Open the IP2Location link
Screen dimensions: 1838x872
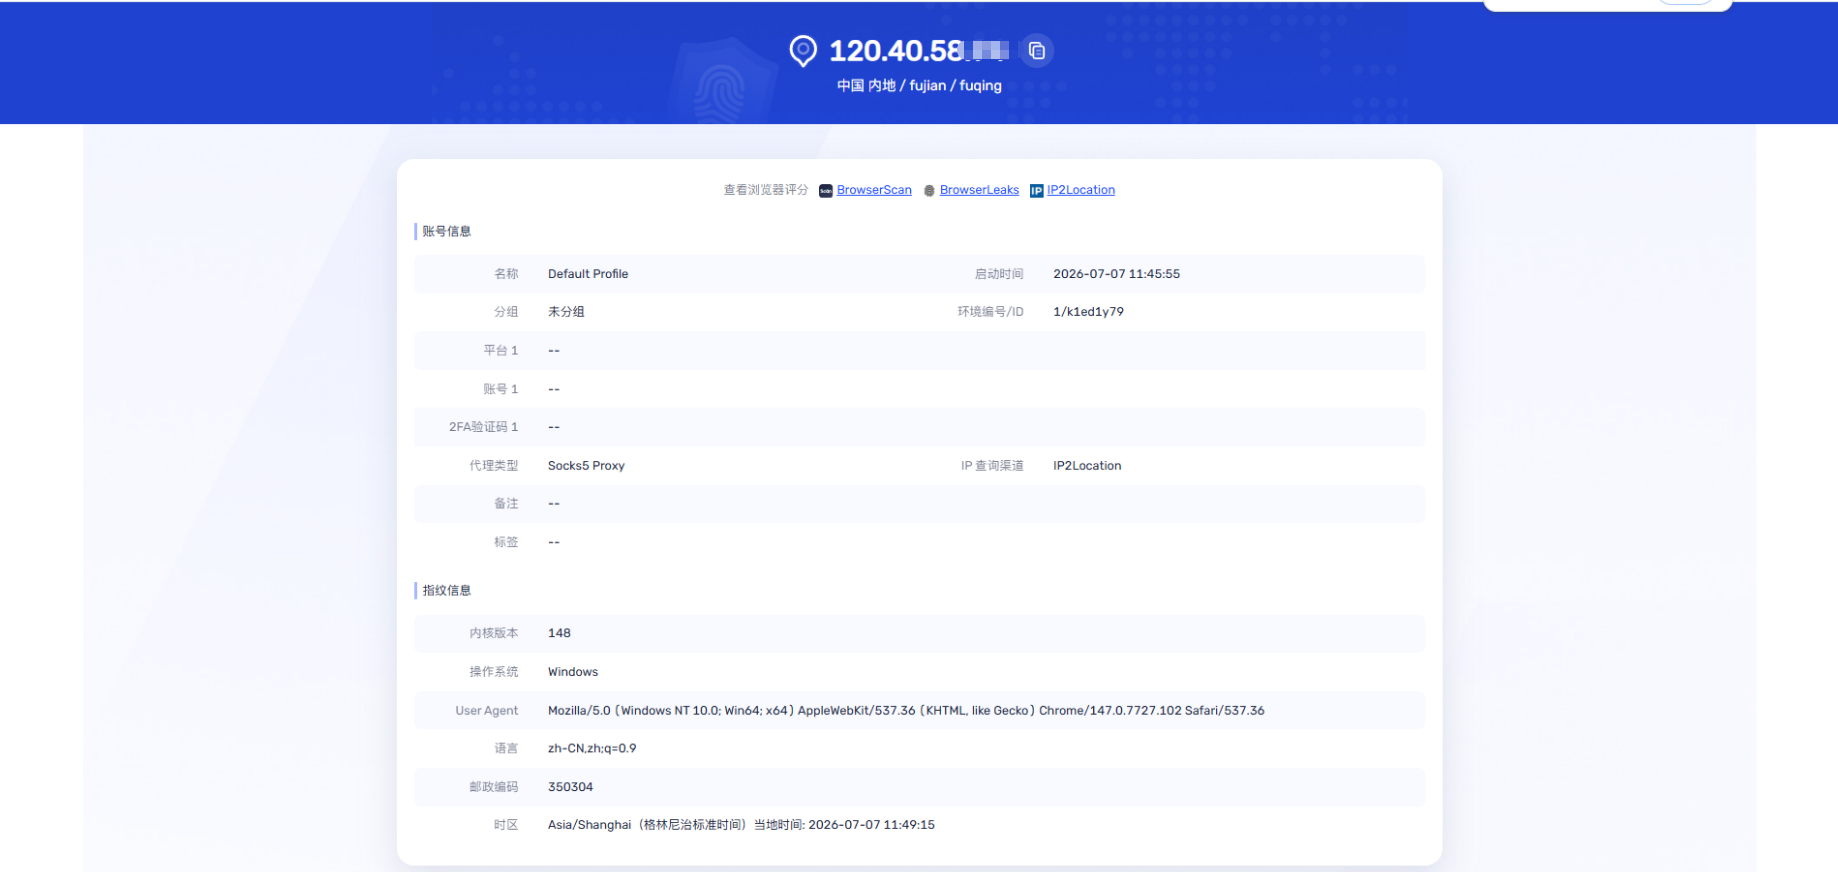(x=1081, y=190)
